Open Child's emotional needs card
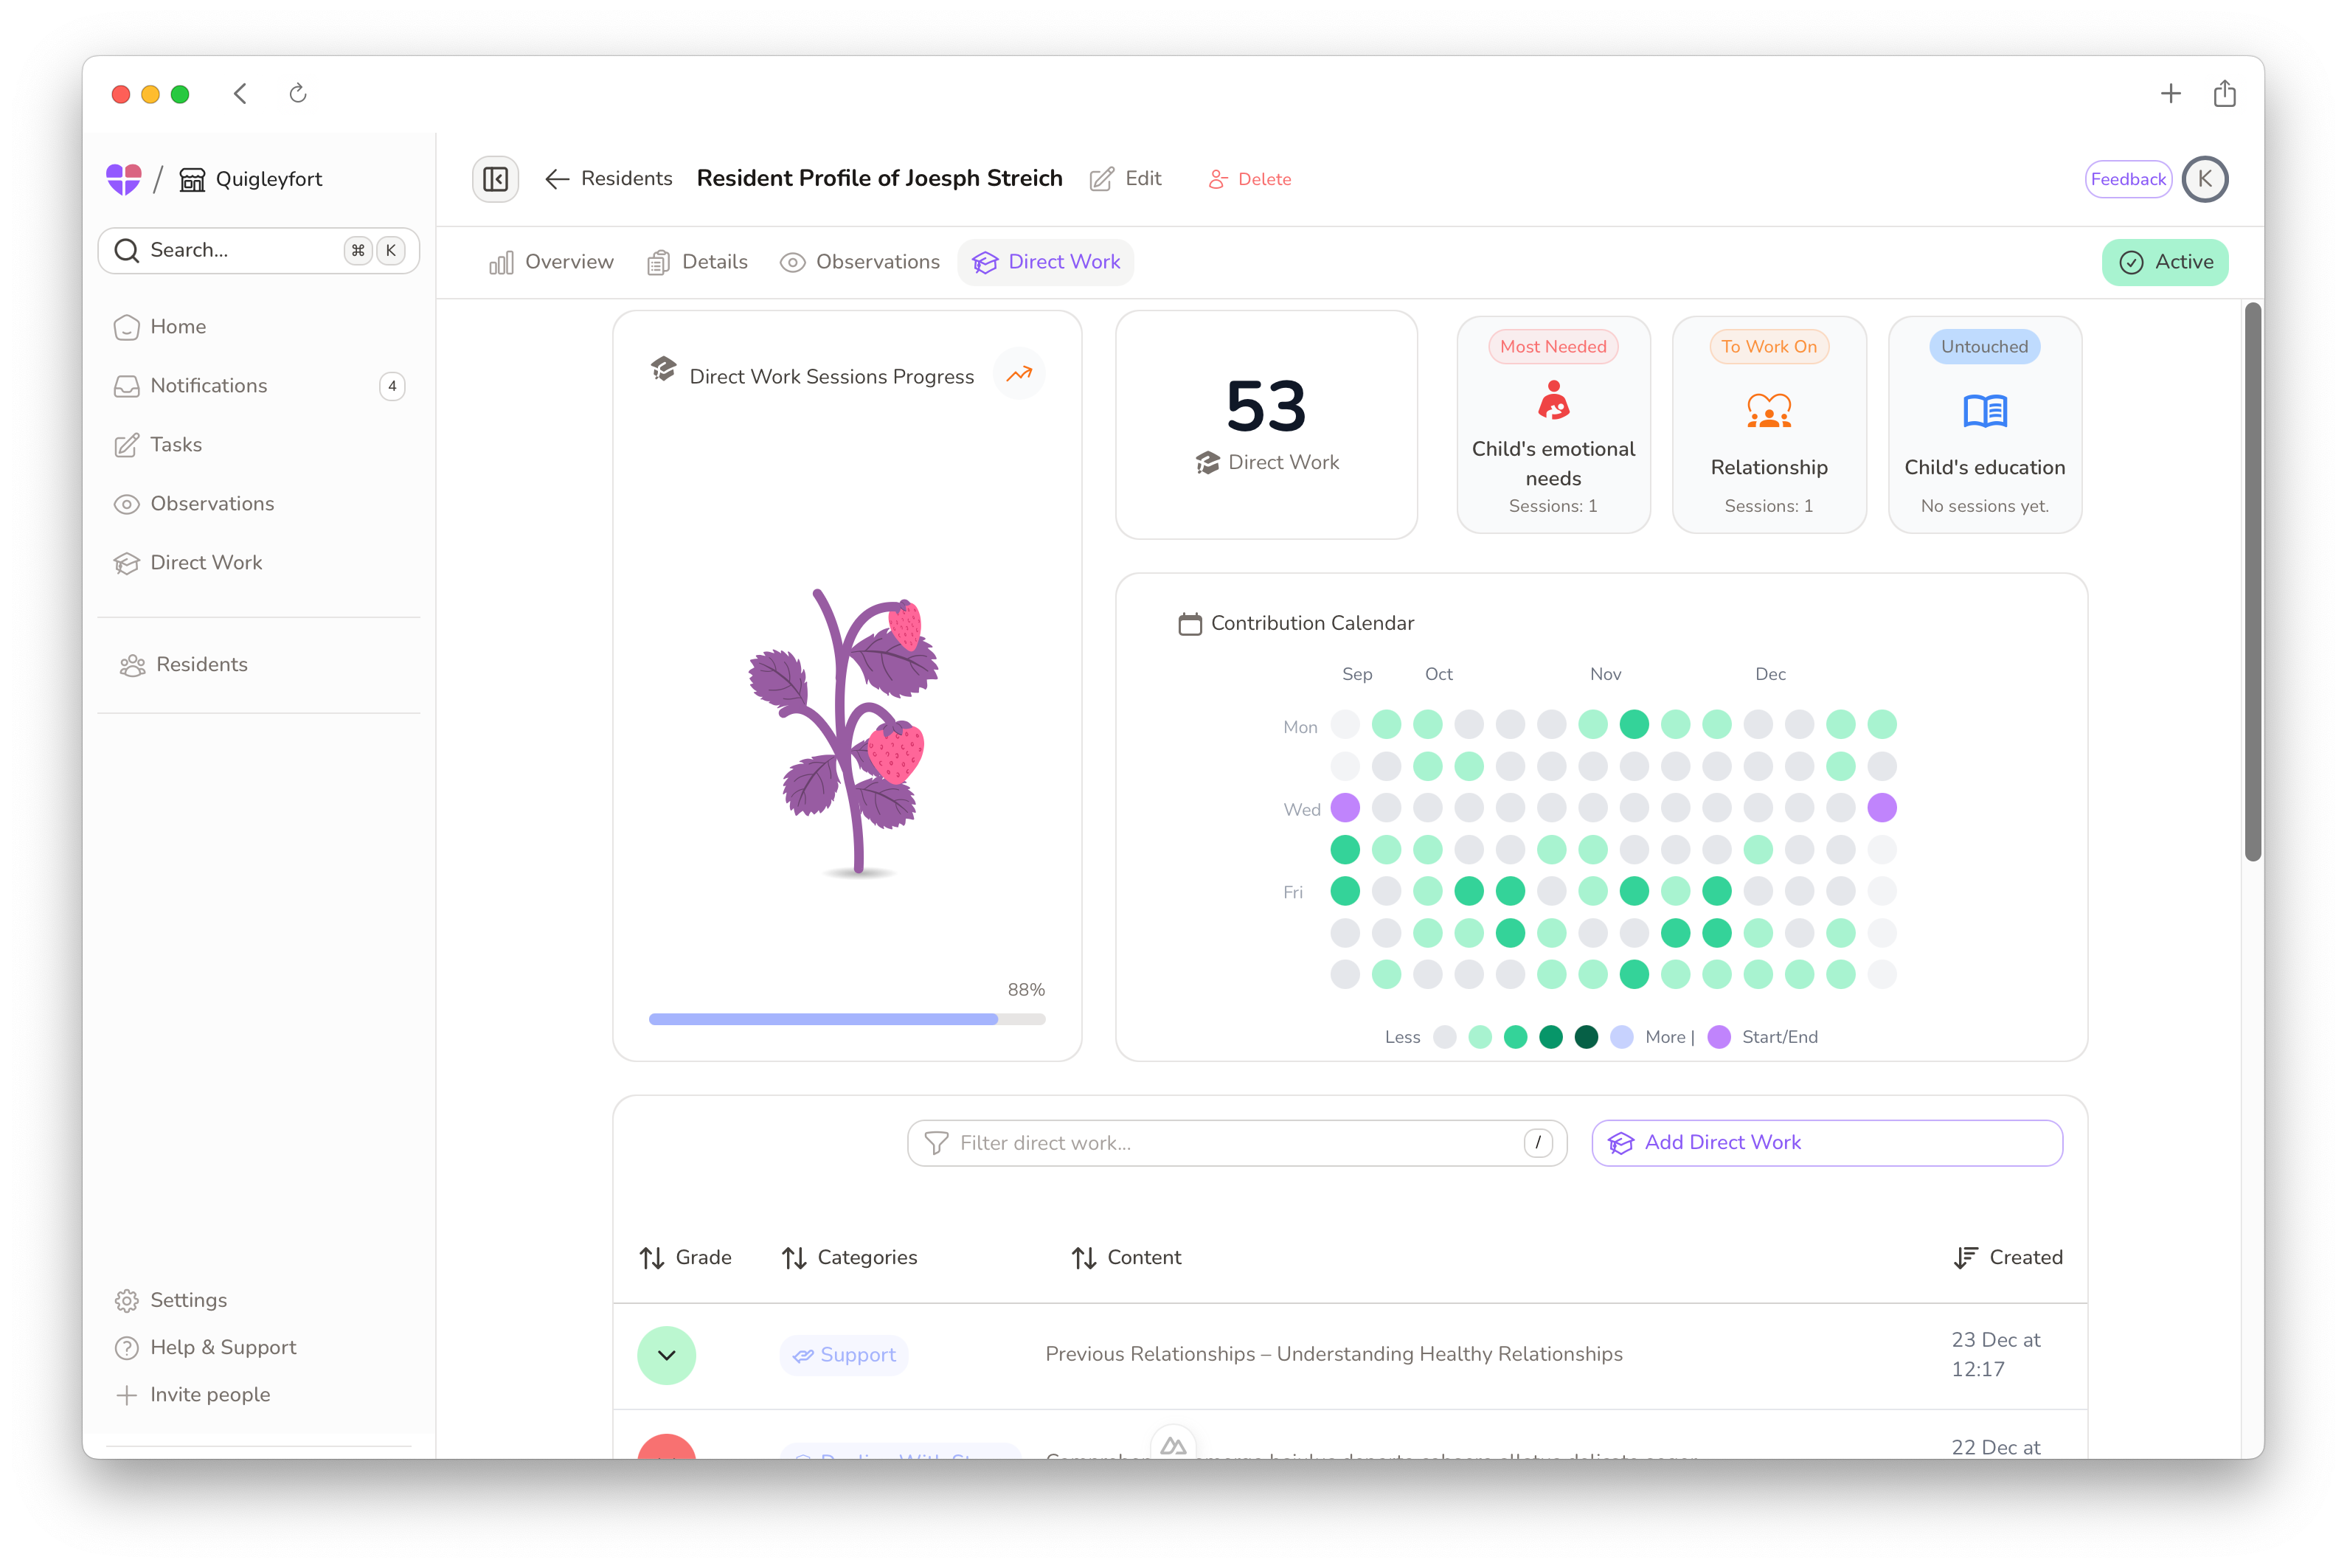Screen dimensions: 2347x1568 (x=1553, y=425)
